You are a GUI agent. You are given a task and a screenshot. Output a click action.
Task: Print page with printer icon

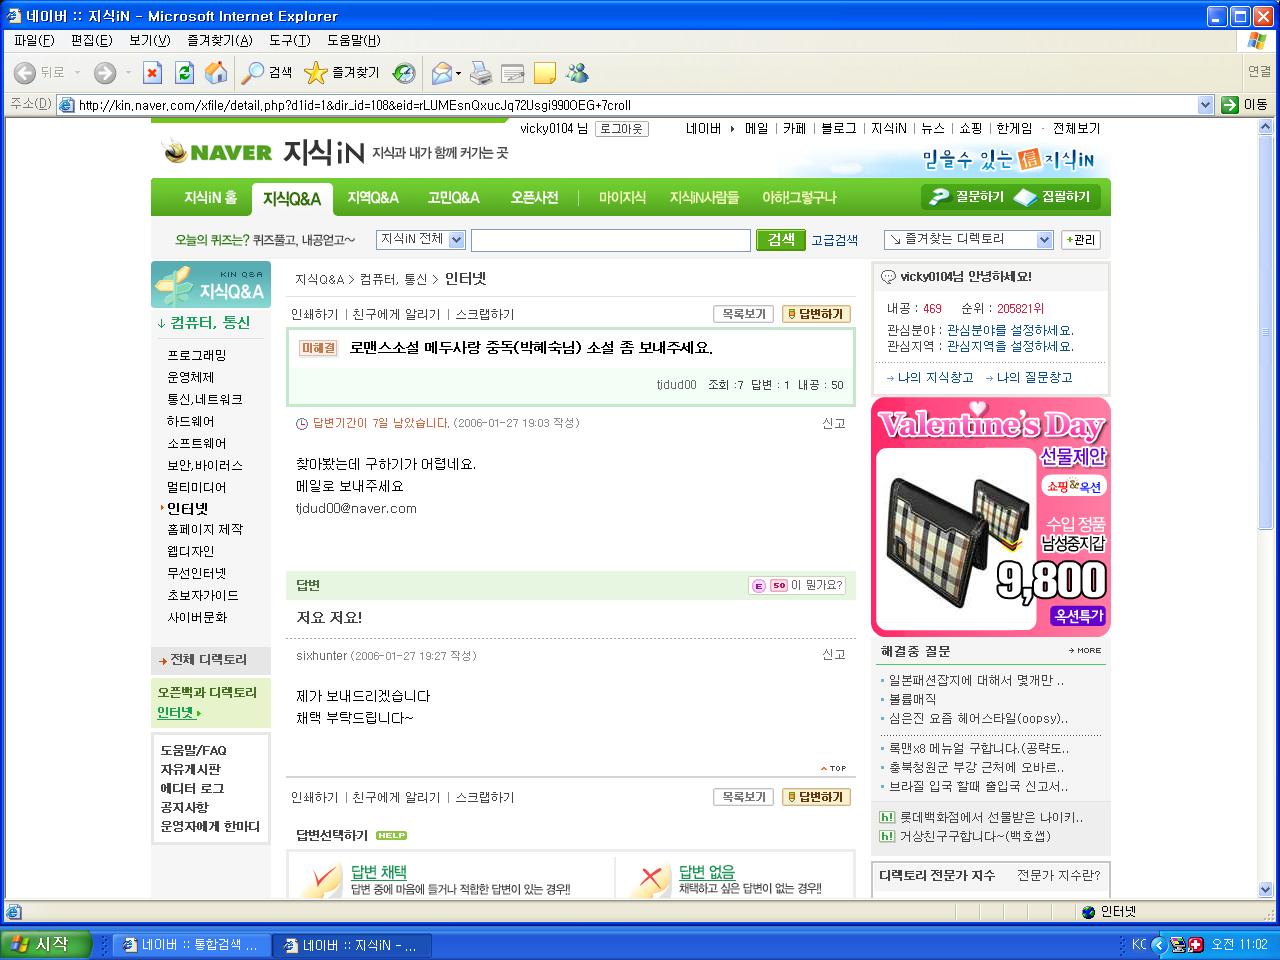tap(481, 73)
